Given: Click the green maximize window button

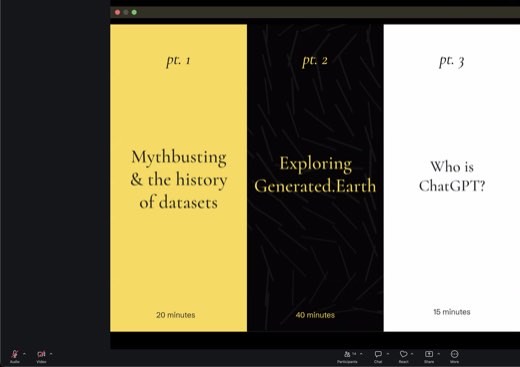Looking at the screenshot, I should tap(134, 12).
